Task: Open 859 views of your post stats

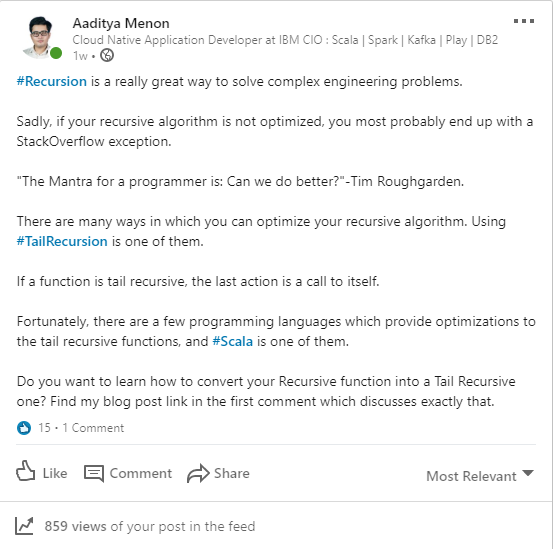Action: tap(150, 526)
